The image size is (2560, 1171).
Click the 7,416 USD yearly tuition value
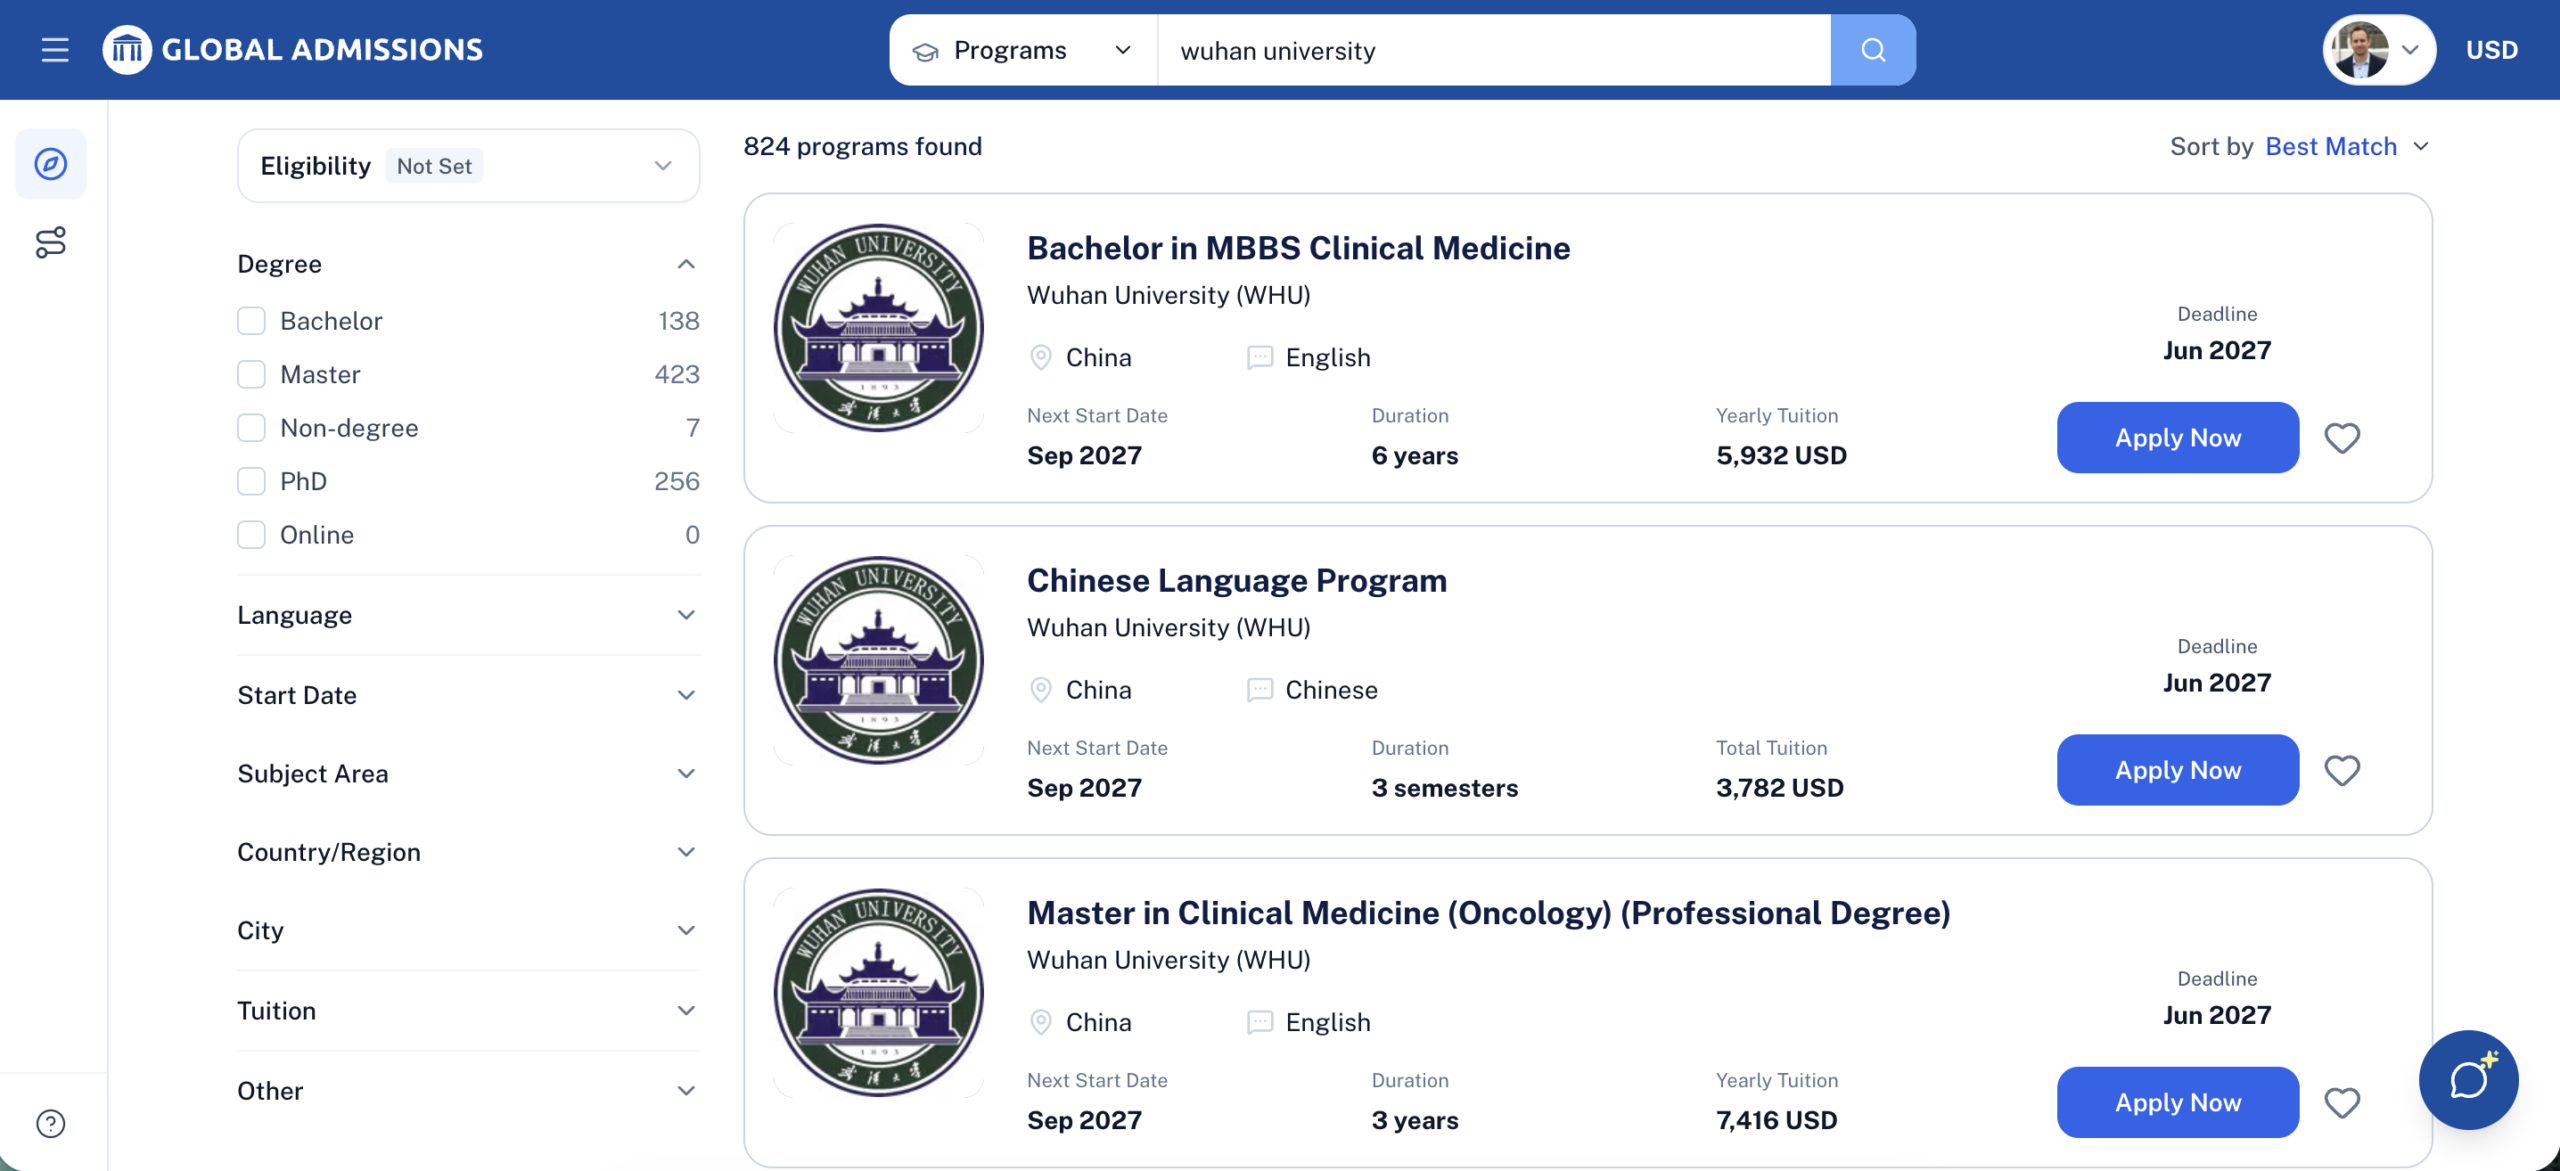[x=1776, y=1121]
